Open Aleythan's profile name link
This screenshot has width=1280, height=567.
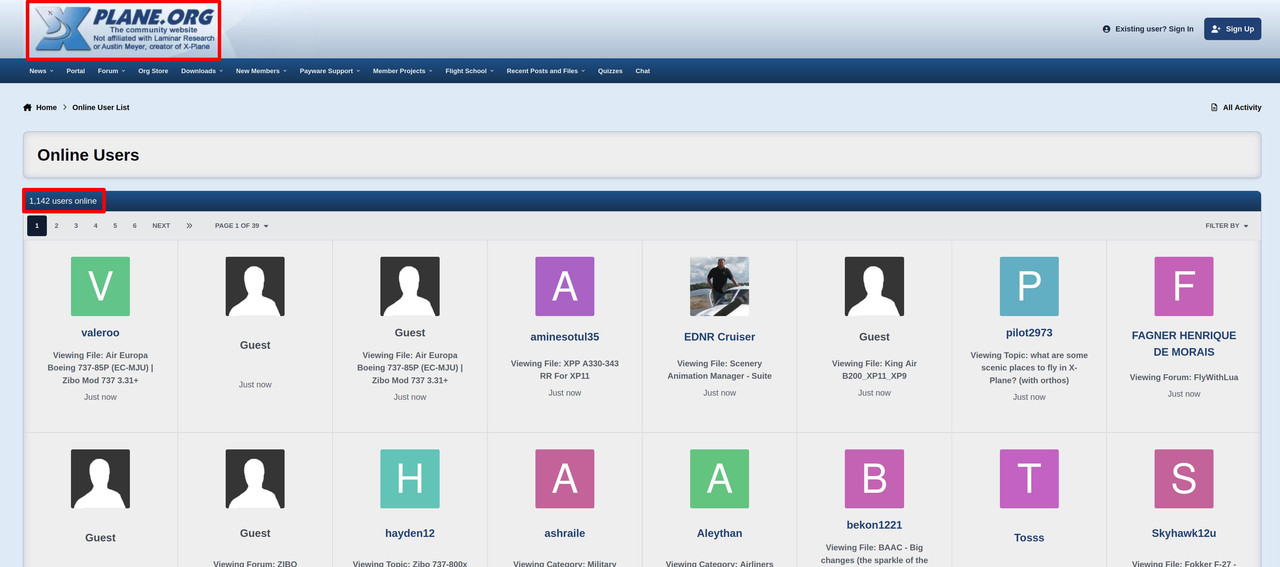pyautogui.click(x=720, y=534)
